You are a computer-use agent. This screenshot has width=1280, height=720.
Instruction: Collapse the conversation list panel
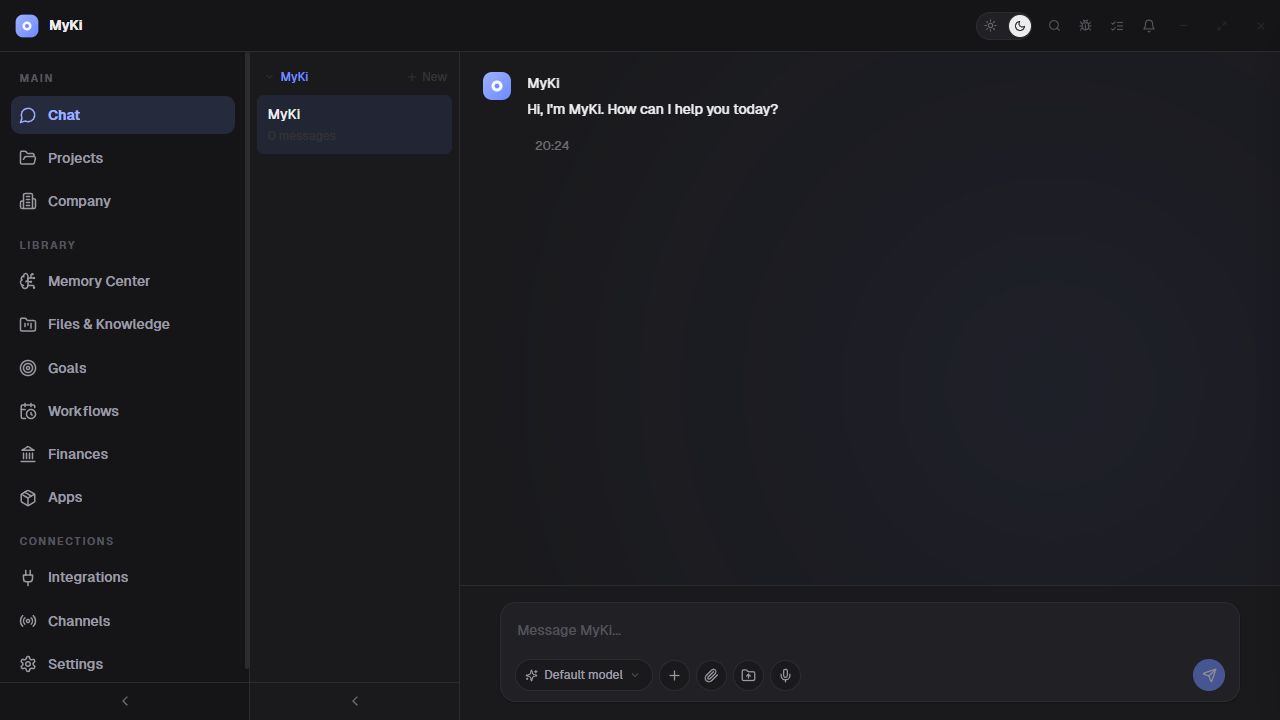coord(355,701)
